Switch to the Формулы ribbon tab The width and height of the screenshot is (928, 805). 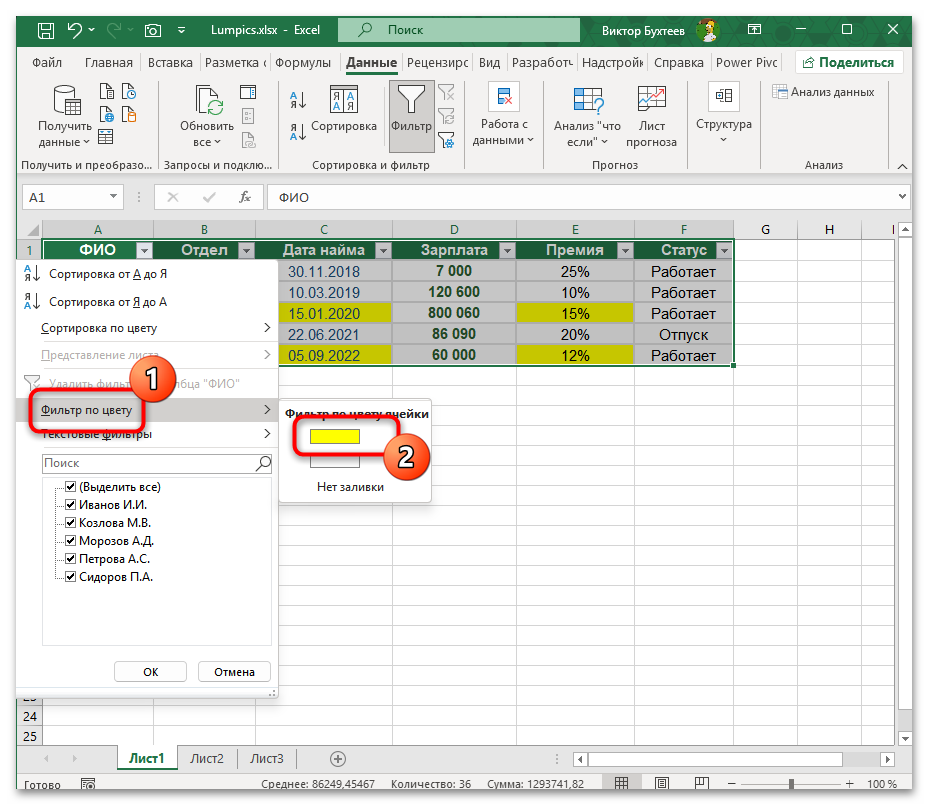(302, 62)
